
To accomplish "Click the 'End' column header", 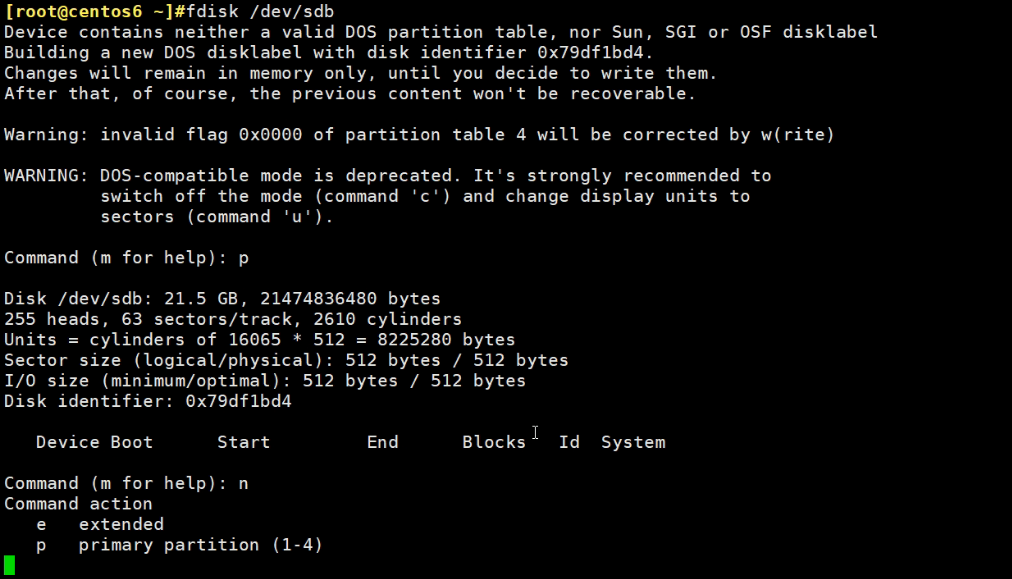I will point(382,442).
